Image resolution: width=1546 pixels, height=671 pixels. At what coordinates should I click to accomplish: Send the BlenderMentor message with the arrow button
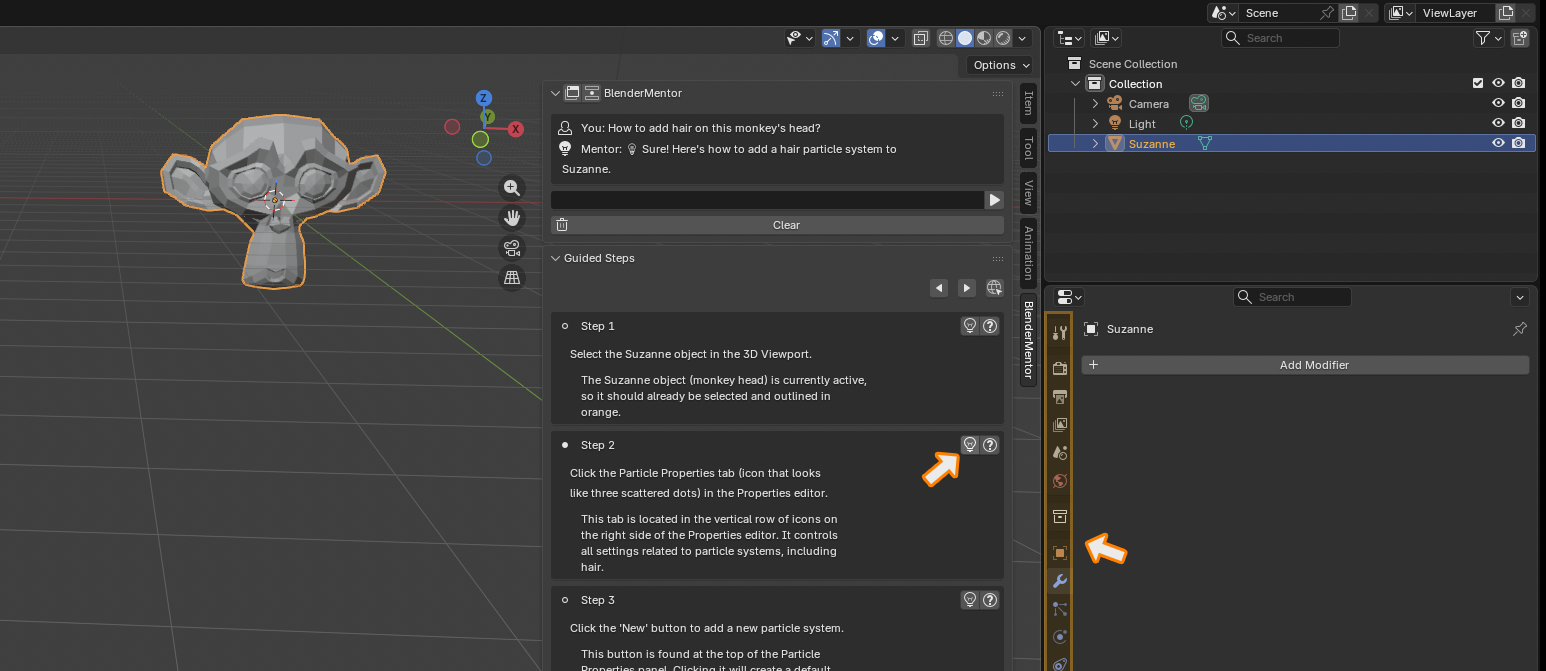[995, 200]
